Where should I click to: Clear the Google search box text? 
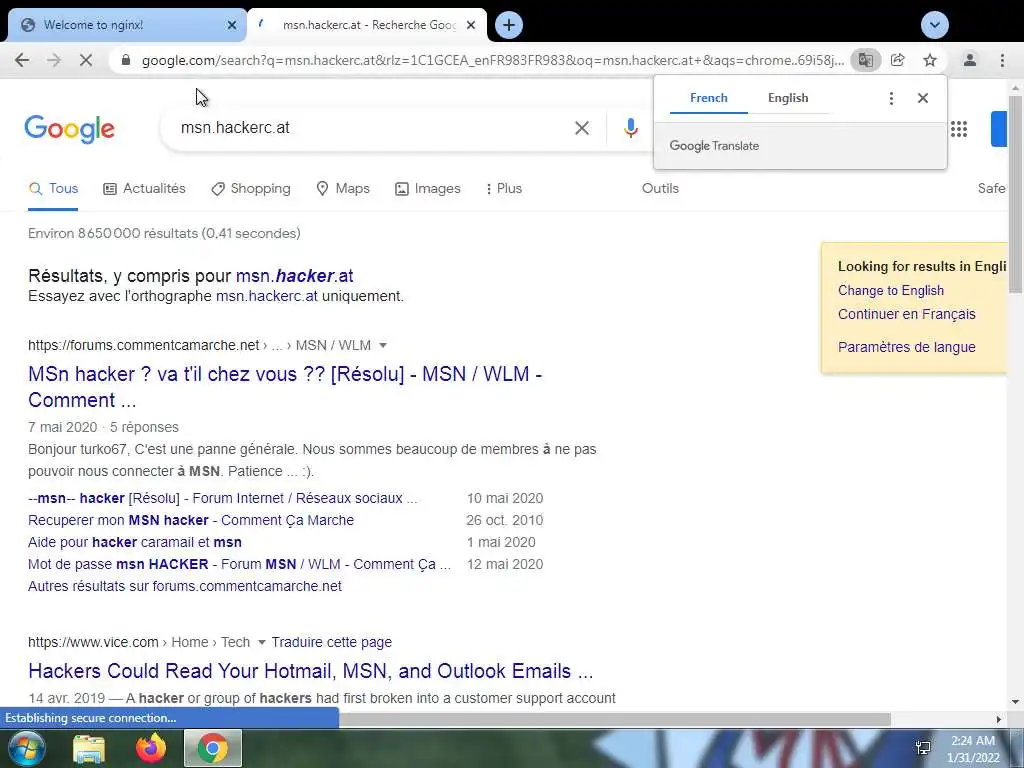point(582,128)
